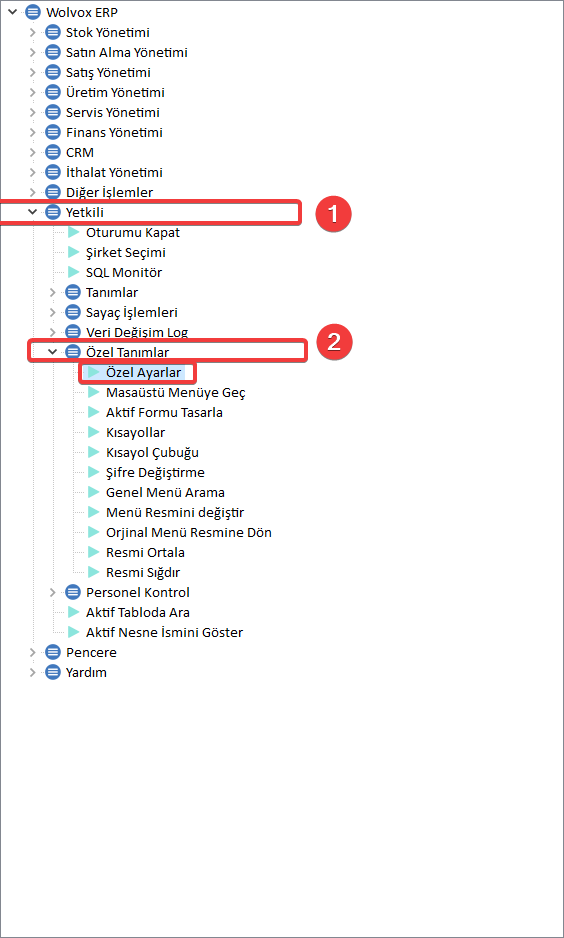Open Özel Ayarlar item

tap(144, 373)
